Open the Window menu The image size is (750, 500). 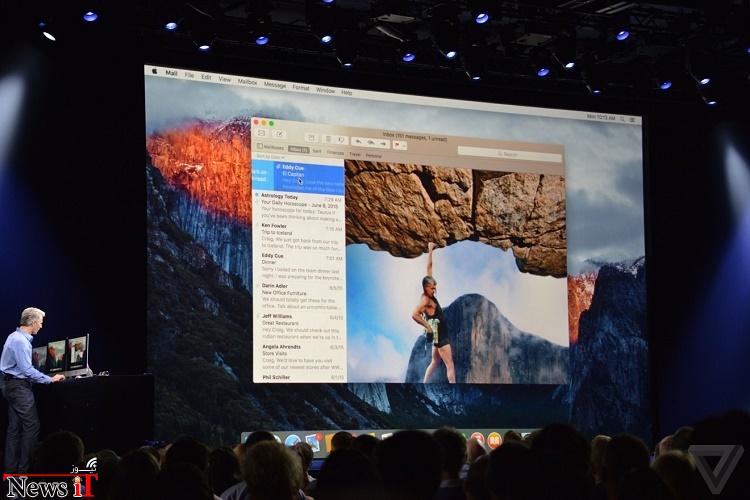(325, 90)
